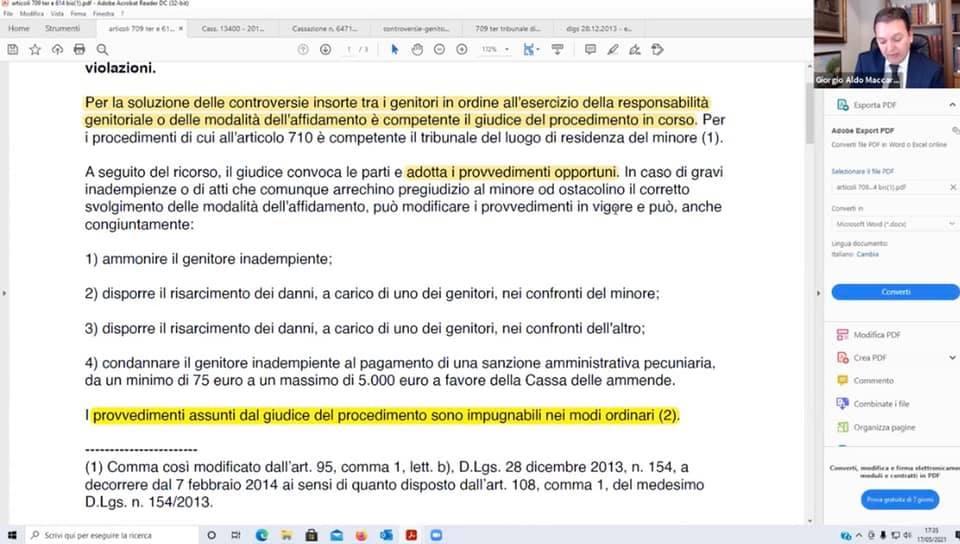Expand the Crea PDF chevron
The height and width of the screenshot is (544, 960).
tap(952, 358)
